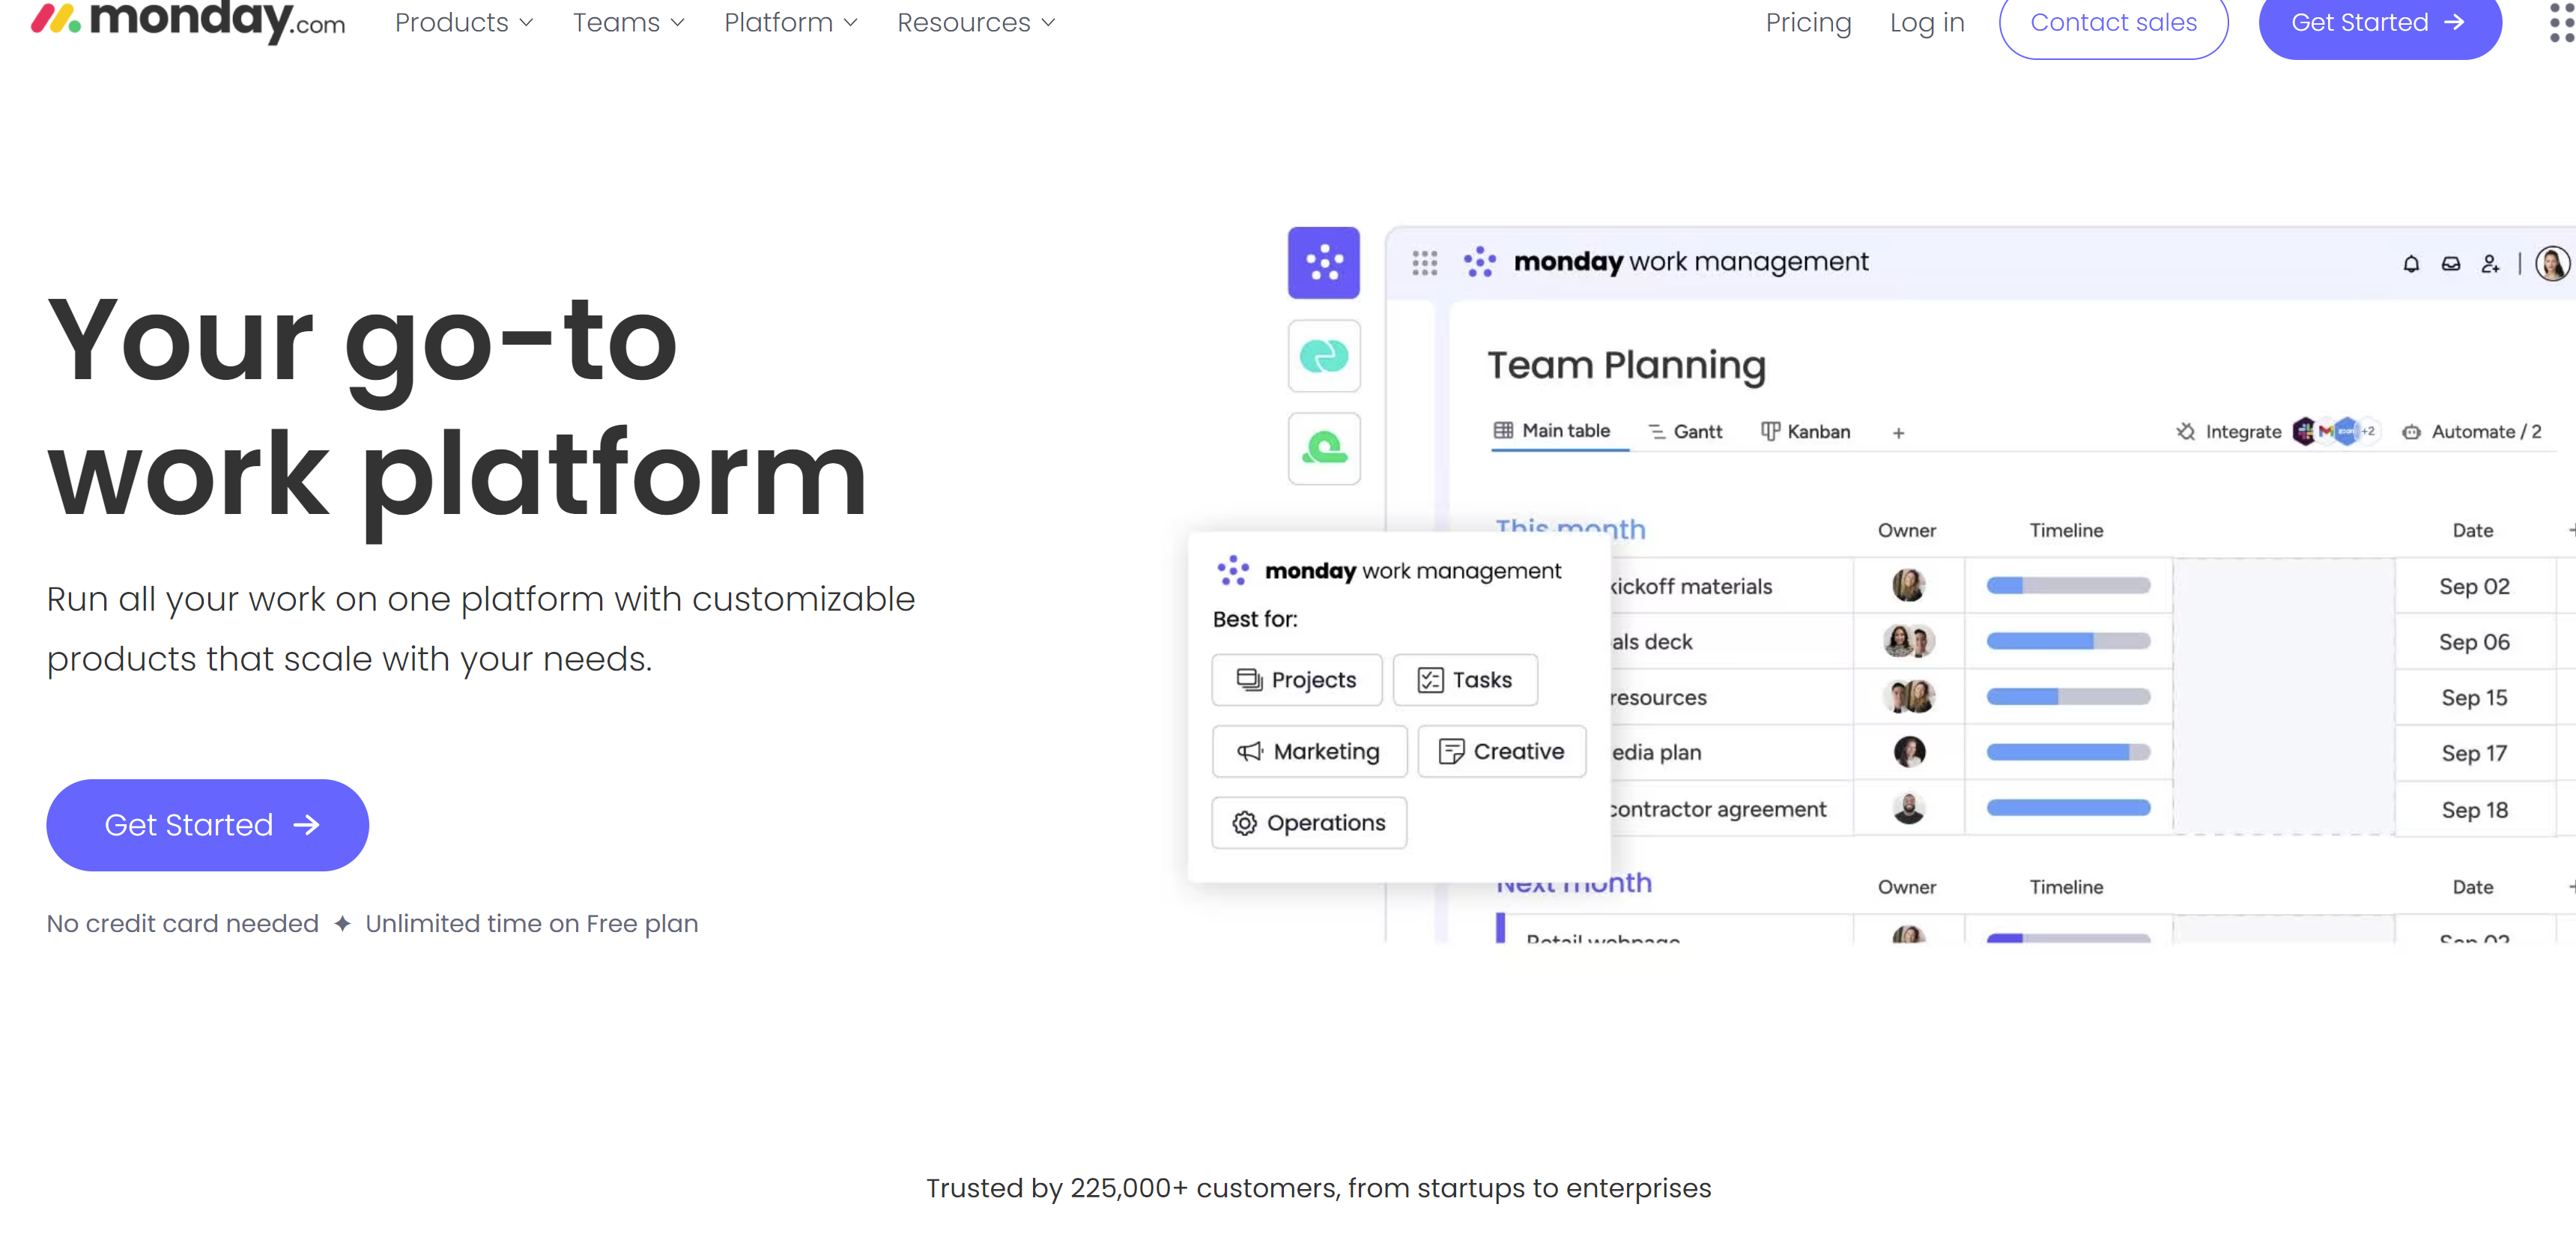Click the Automate robot icon

[2412, 432]
